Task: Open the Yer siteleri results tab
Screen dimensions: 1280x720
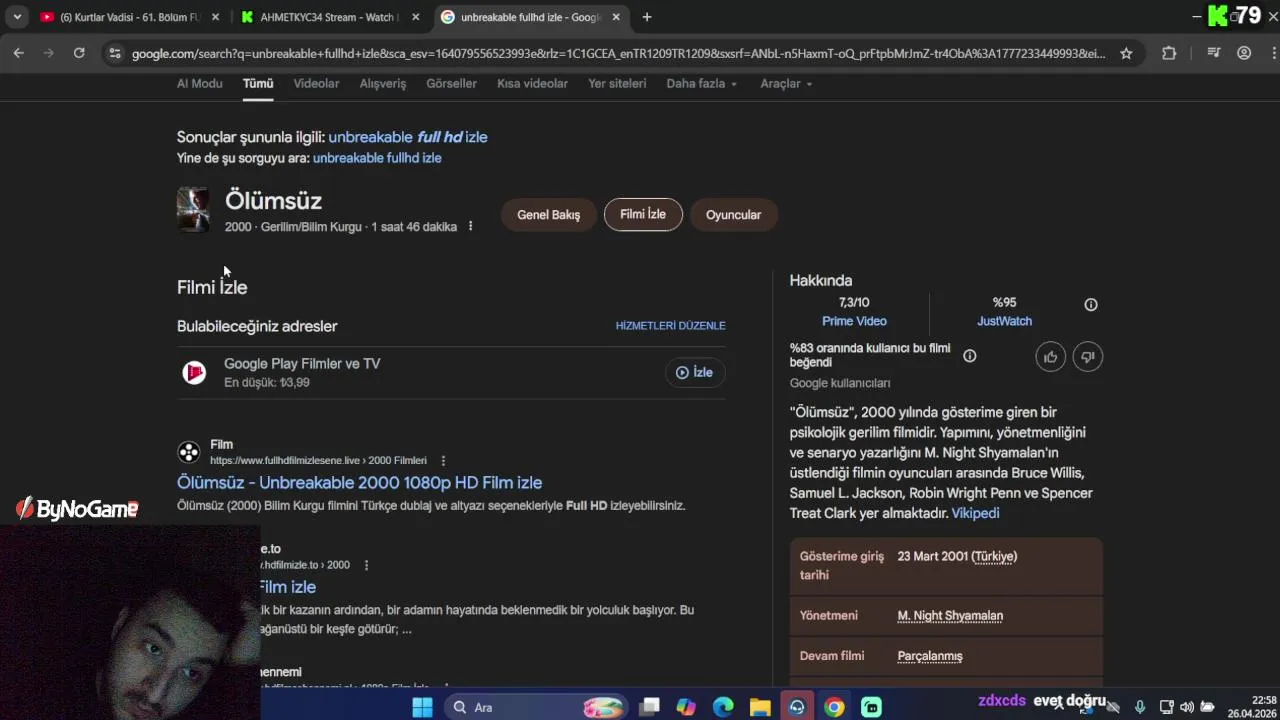Action: coord(617,83)
